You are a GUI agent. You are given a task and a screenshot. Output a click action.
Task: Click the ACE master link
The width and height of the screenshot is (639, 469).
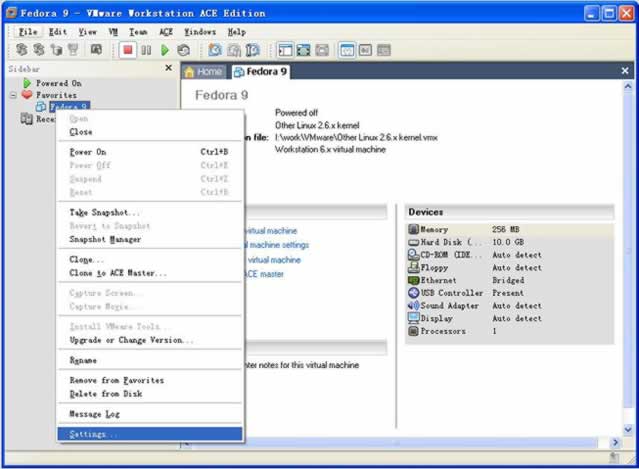point(264,274)
